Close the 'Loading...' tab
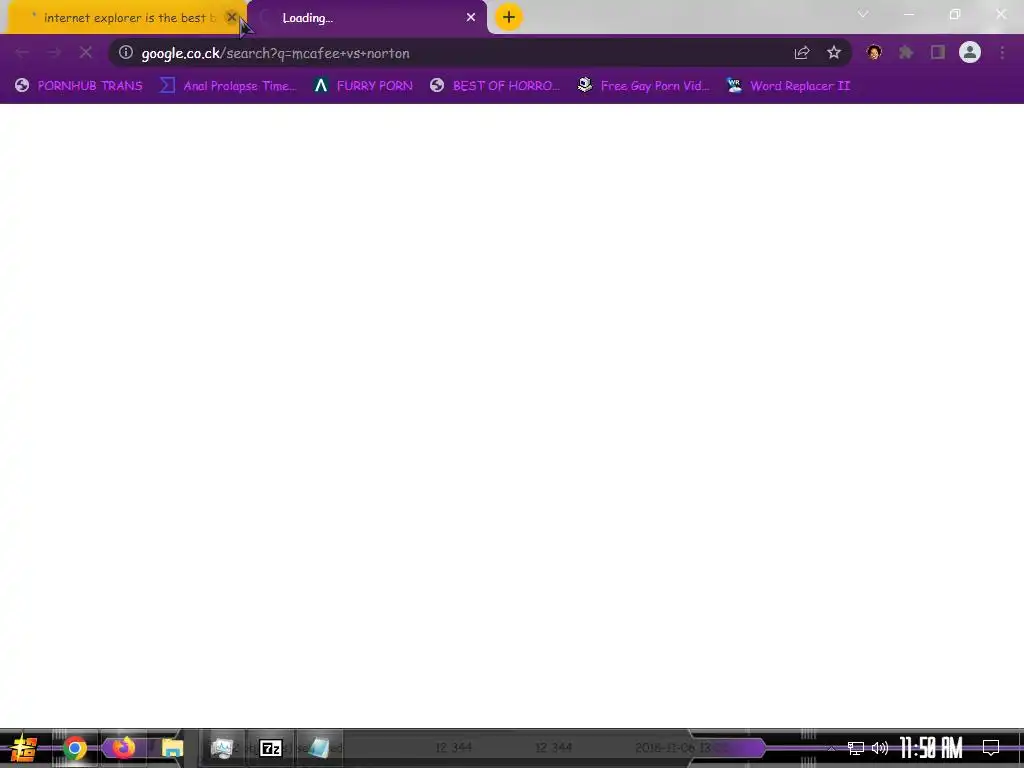The image size is (1024, 768). click(x=471, y=18)
